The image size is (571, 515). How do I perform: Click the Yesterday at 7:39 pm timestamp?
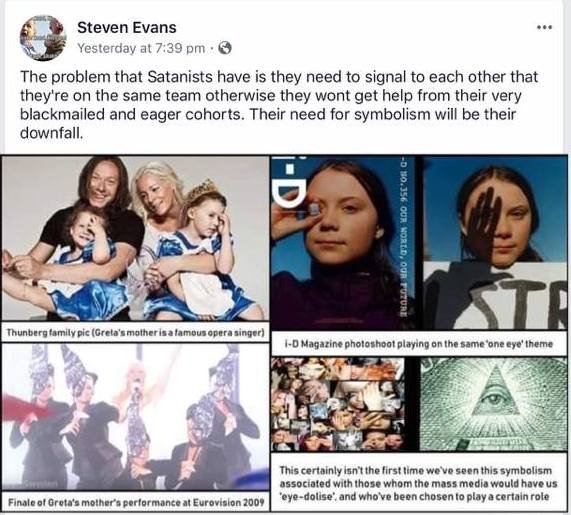pos(141,48)
